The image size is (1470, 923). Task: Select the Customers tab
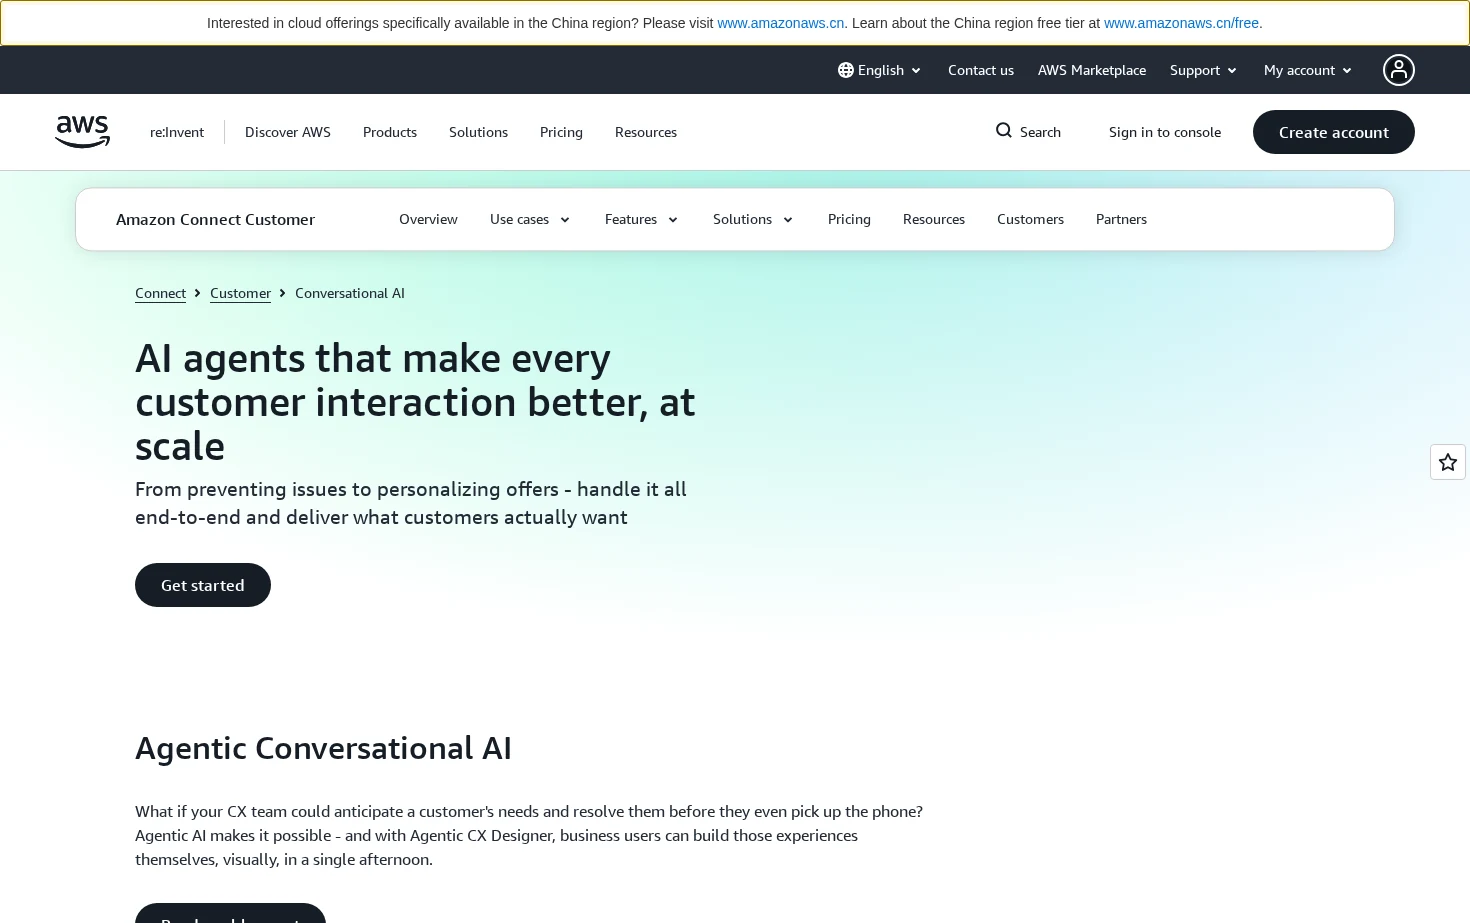[x=1030, y=219]
